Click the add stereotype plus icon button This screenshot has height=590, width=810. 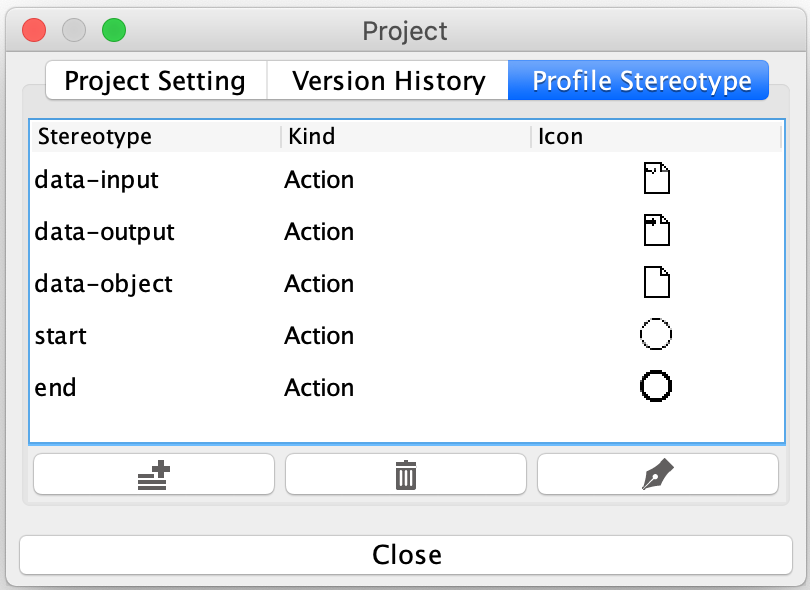point(153,475)
